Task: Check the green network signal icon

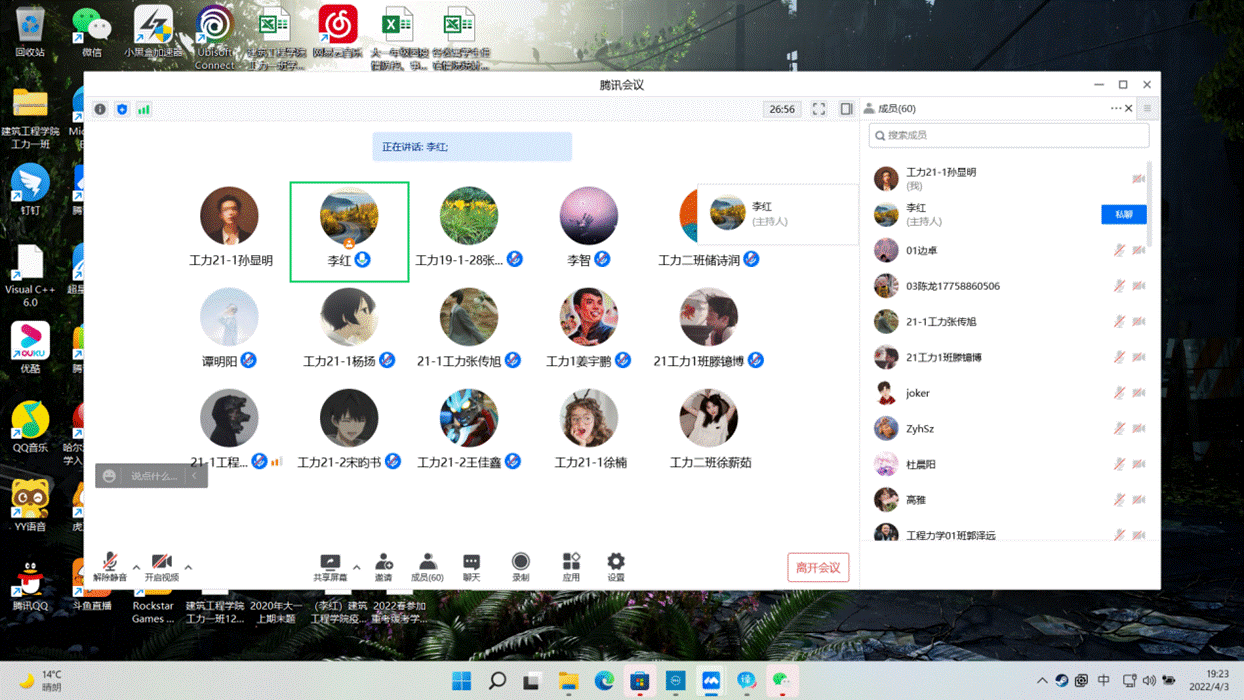Action: [x=144, y=109]
